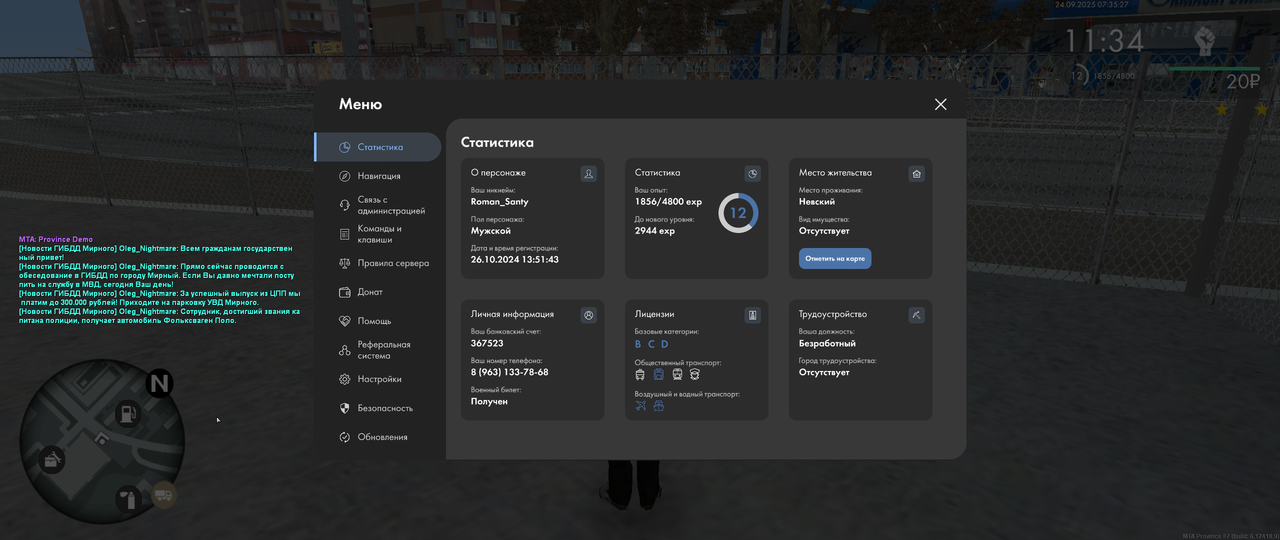Click the residence value Невский

point(817,202)
